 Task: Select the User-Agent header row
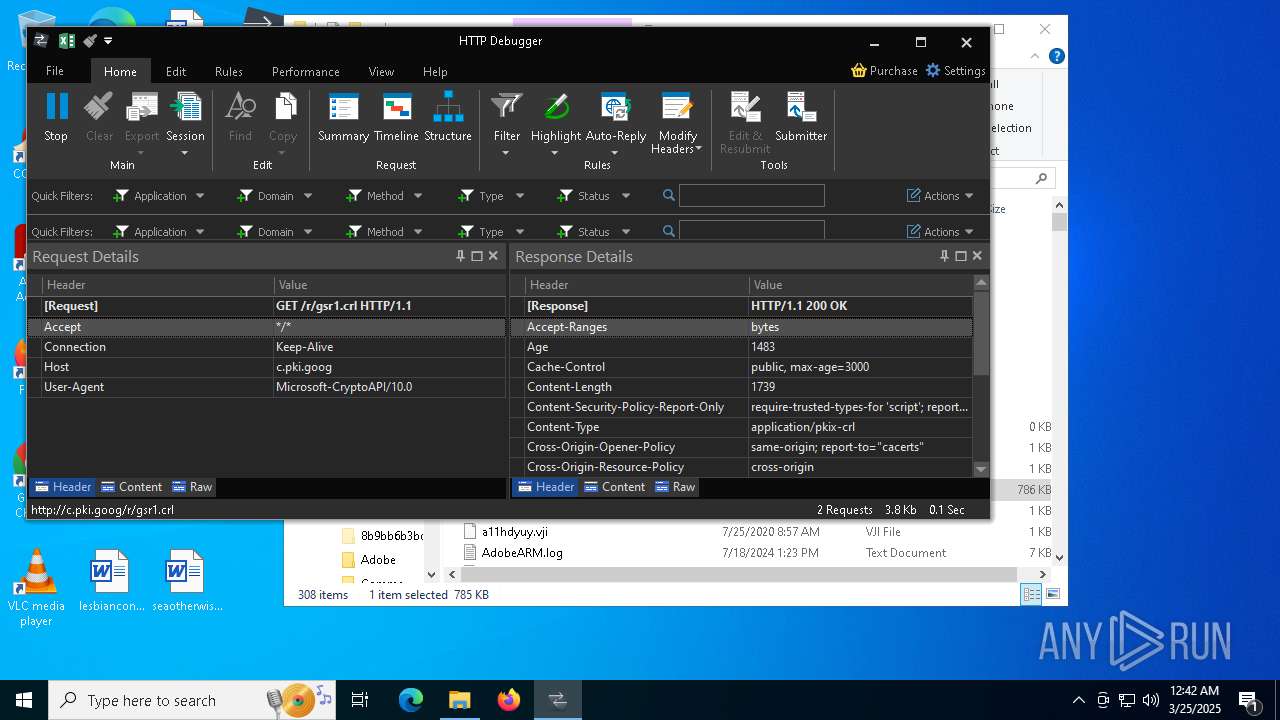point(267,387)
